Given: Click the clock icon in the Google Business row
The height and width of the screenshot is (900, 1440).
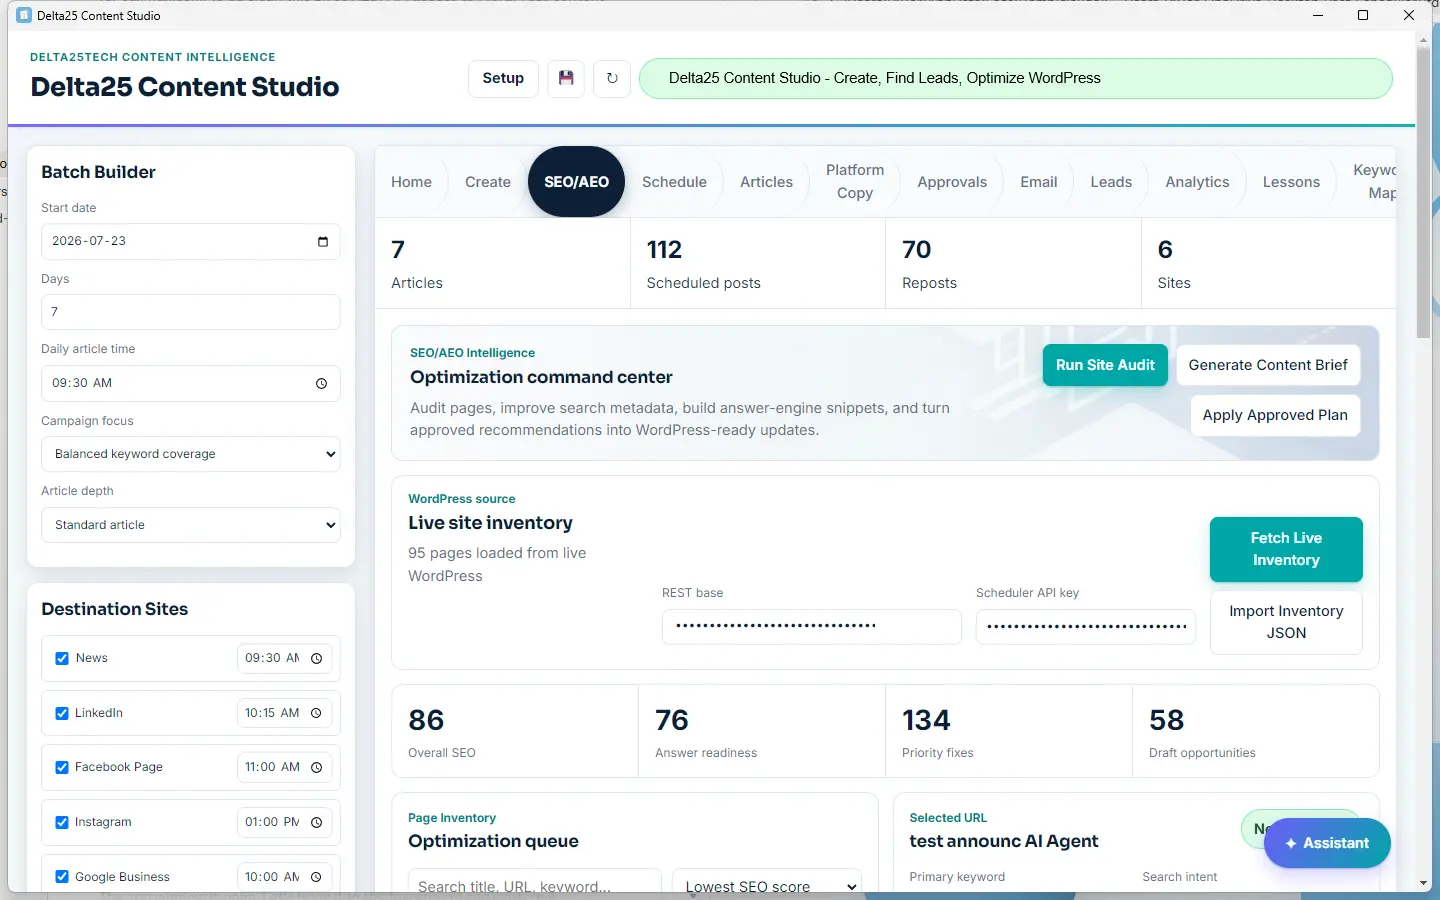Looking at the screenshot, I should point(316,877).
